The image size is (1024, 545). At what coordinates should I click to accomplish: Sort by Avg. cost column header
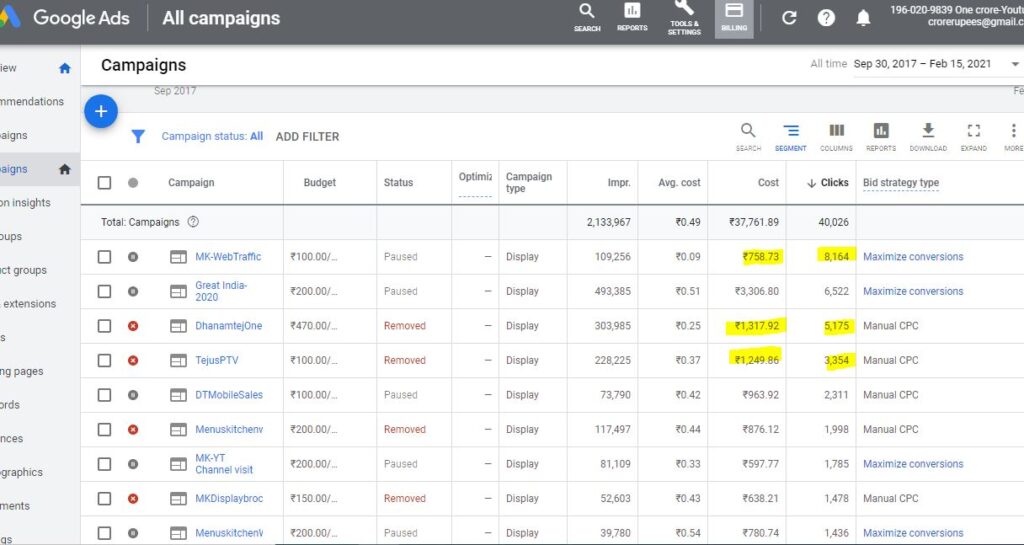click(679, 183)
